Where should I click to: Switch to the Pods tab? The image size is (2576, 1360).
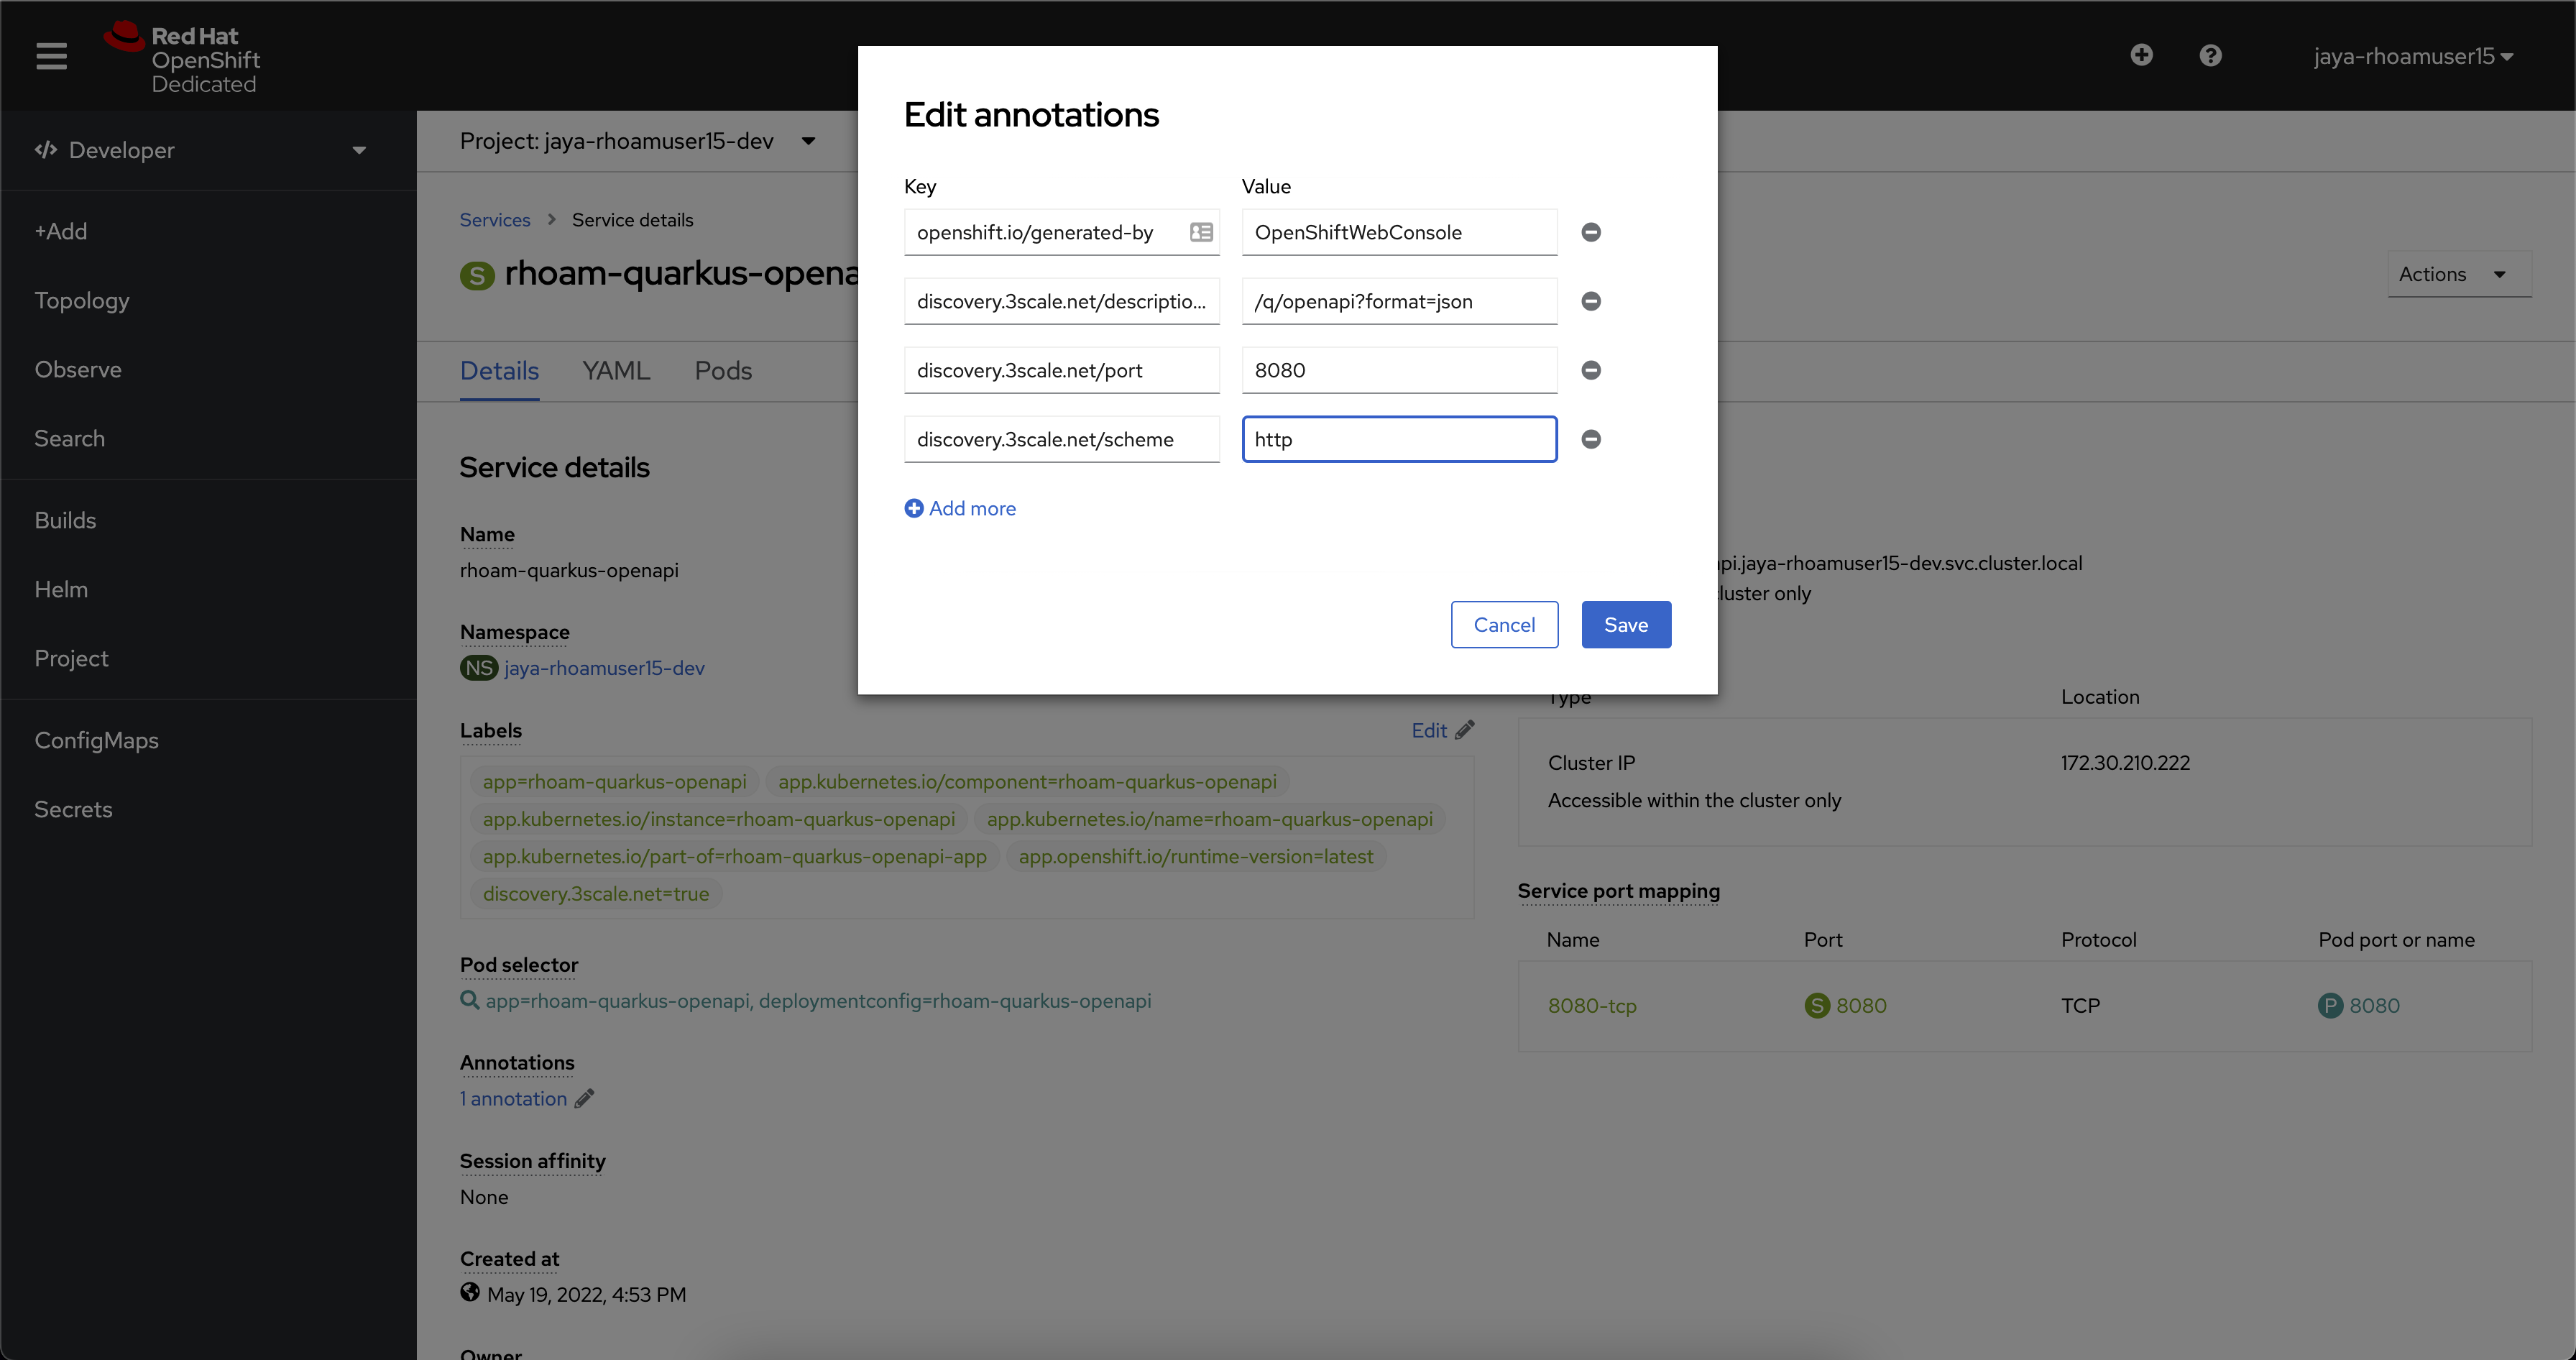click(x=722, y=370)
